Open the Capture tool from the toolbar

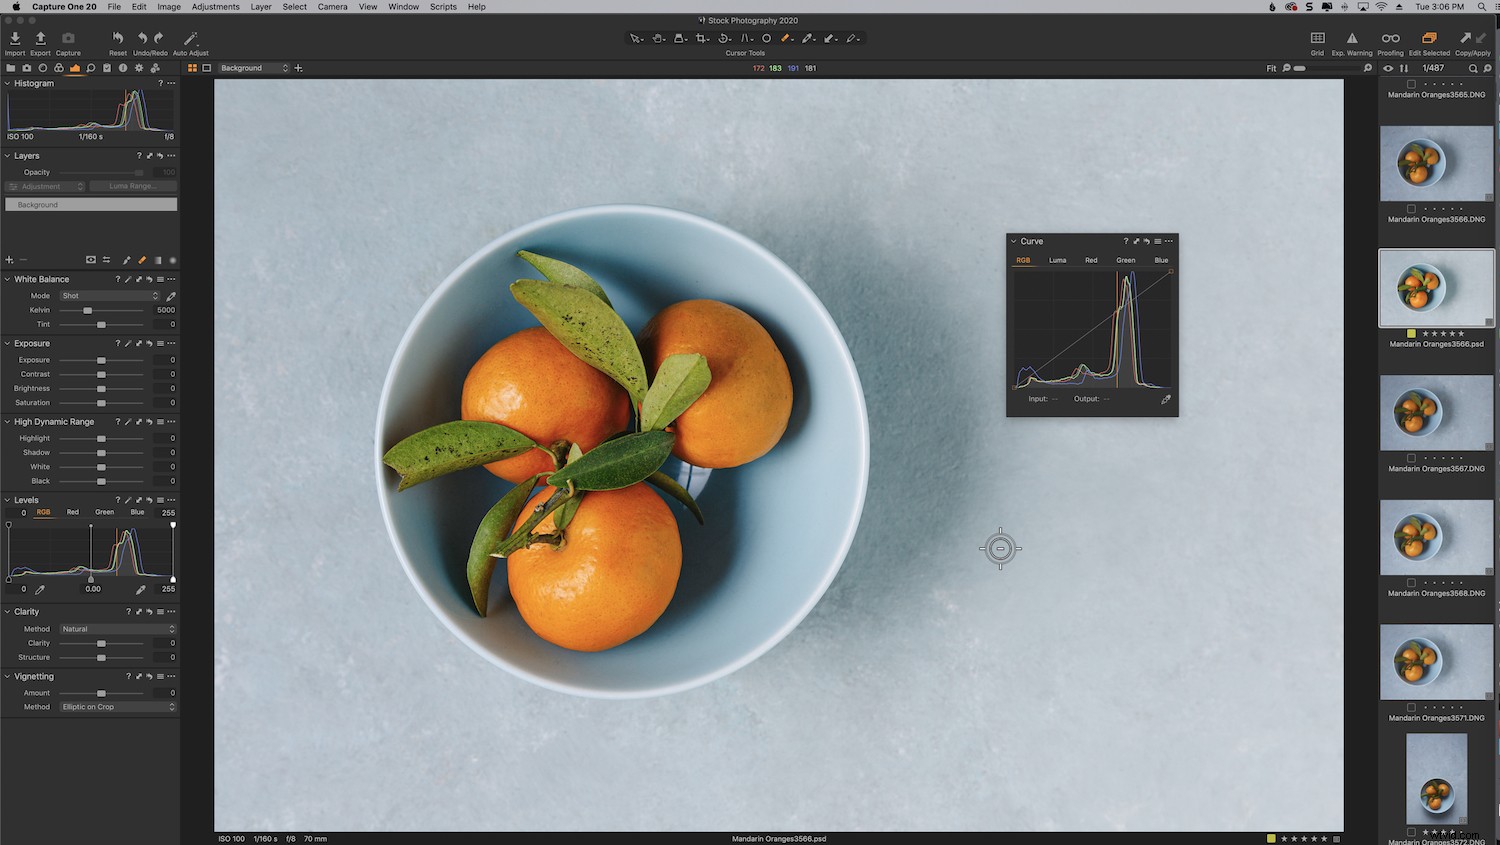[68, 40]
